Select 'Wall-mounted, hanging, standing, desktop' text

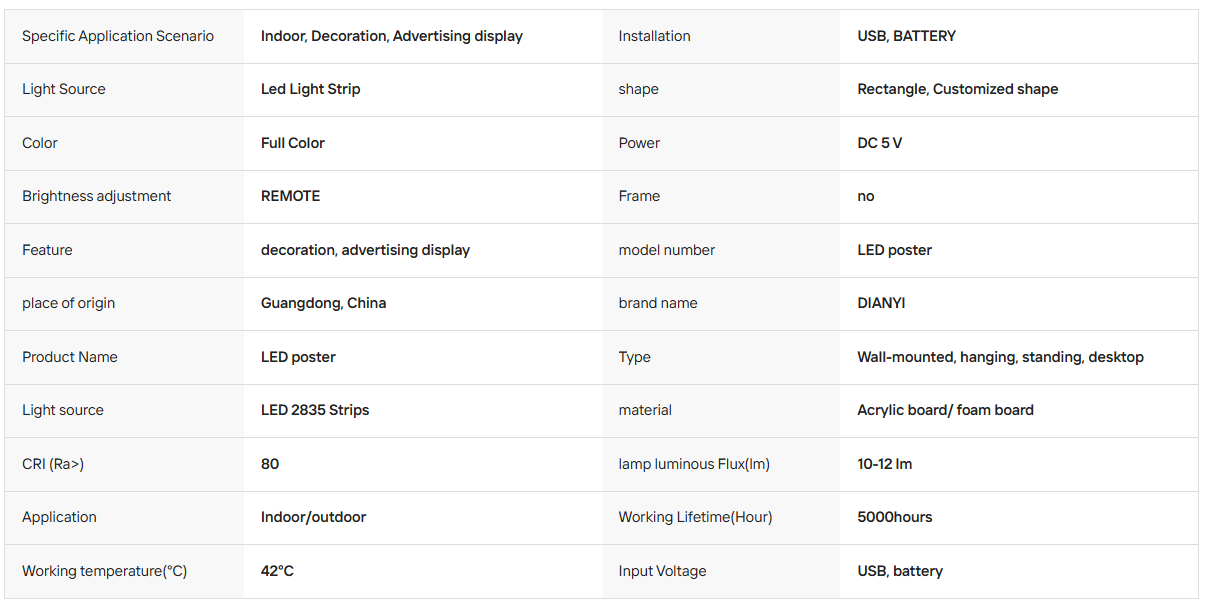click(x=1001, y=357)
